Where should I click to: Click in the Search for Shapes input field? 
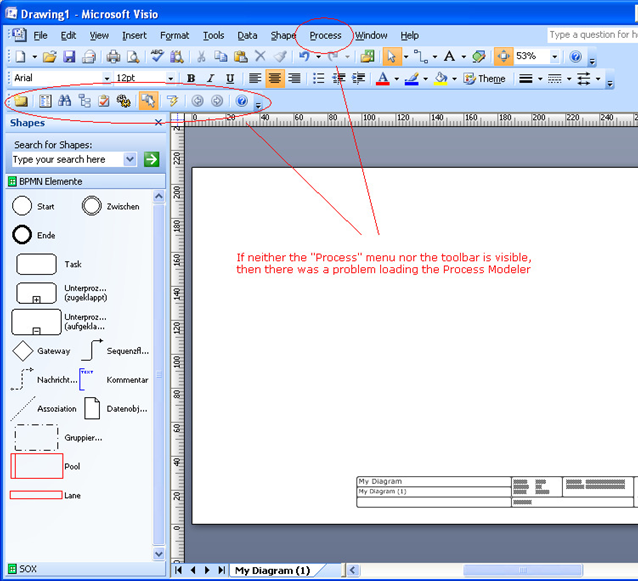[68, 159]
